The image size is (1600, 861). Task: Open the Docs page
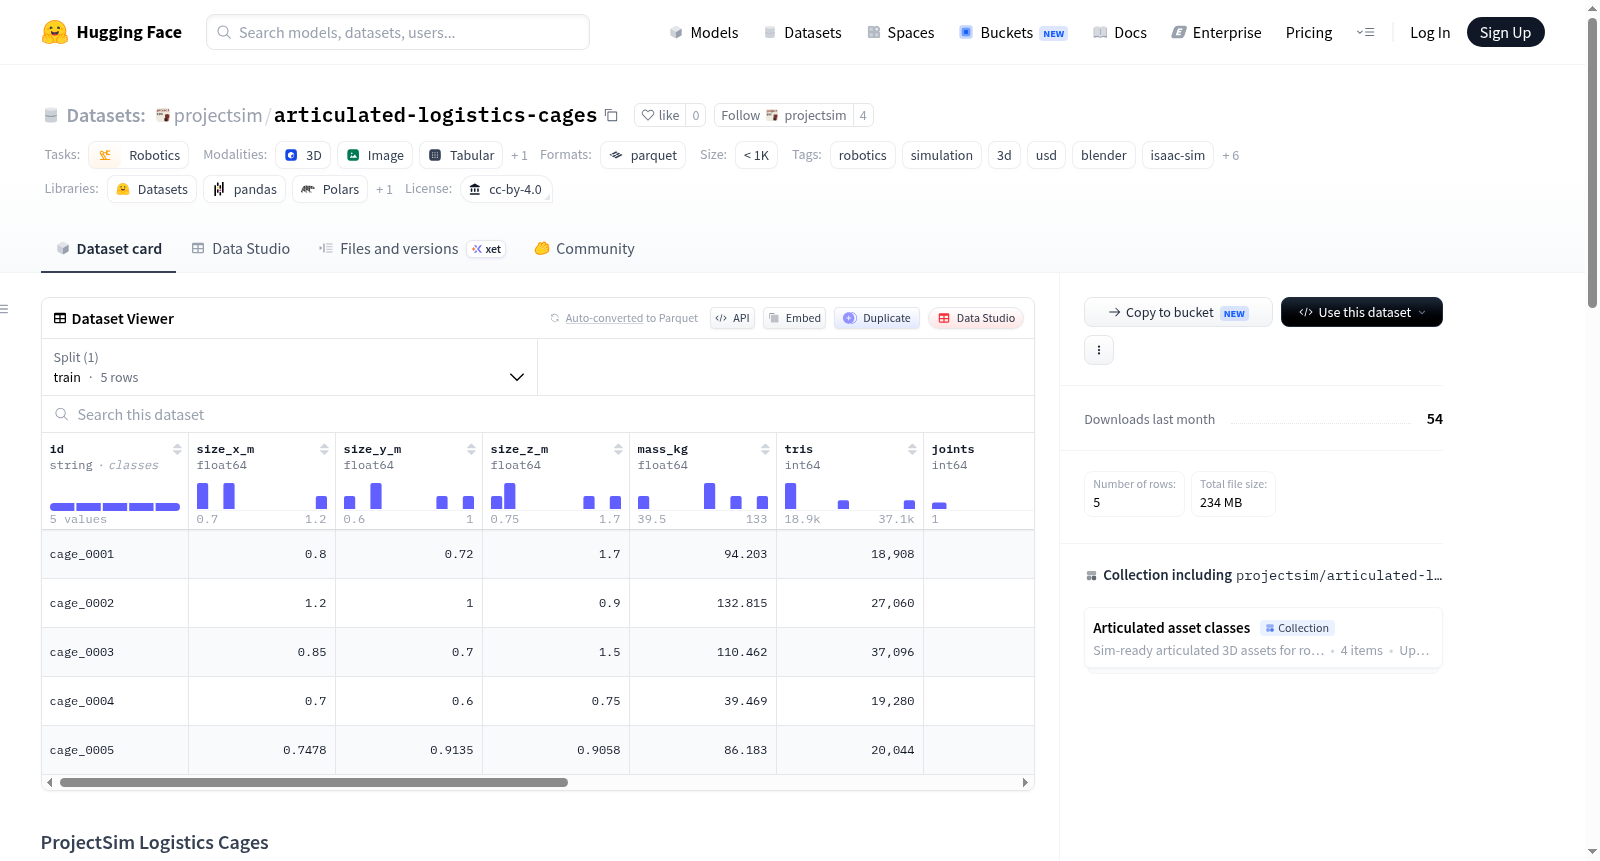[x=1120, y=32]
